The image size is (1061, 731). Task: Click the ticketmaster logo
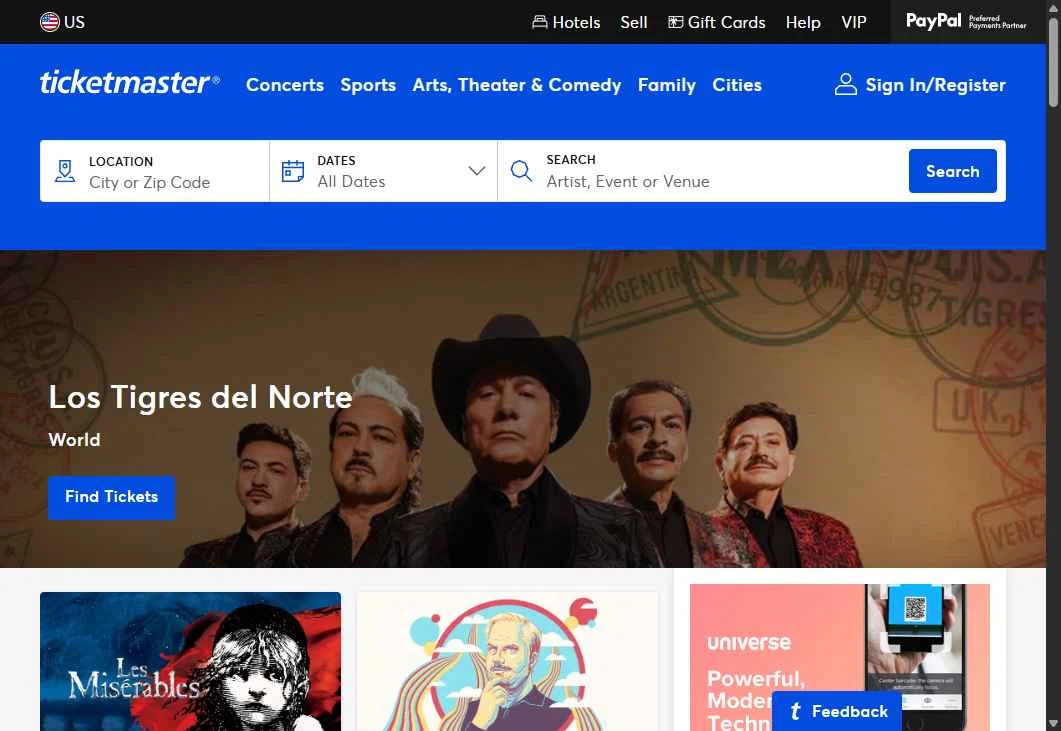click(x=129, y=83)
